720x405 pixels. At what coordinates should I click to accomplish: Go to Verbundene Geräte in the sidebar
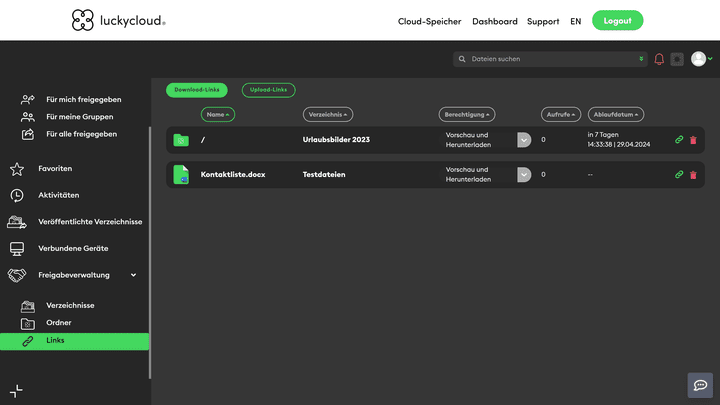tap(73, 248)
